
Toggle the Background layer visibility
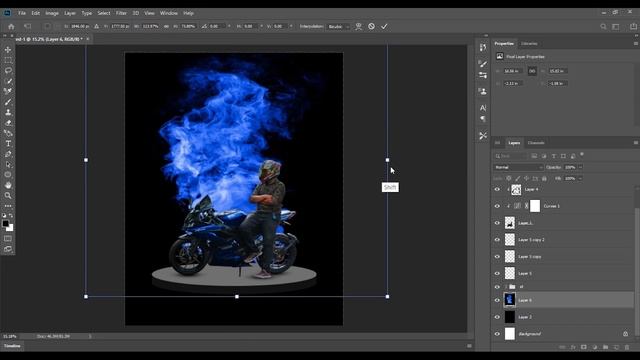(497, 334)
